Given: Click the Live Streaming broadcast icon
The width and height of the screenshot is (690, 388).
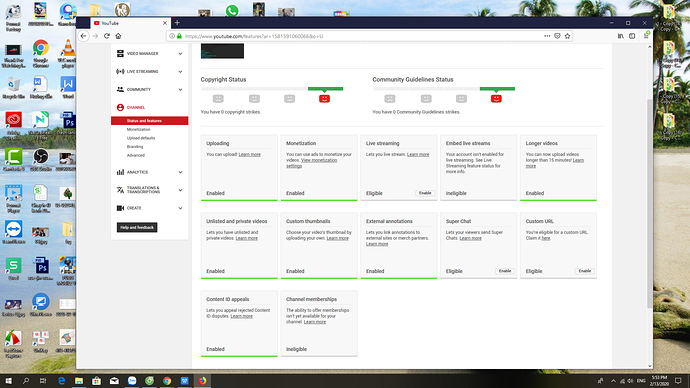Looking at the screenshot, I should (x=120, y=71).
